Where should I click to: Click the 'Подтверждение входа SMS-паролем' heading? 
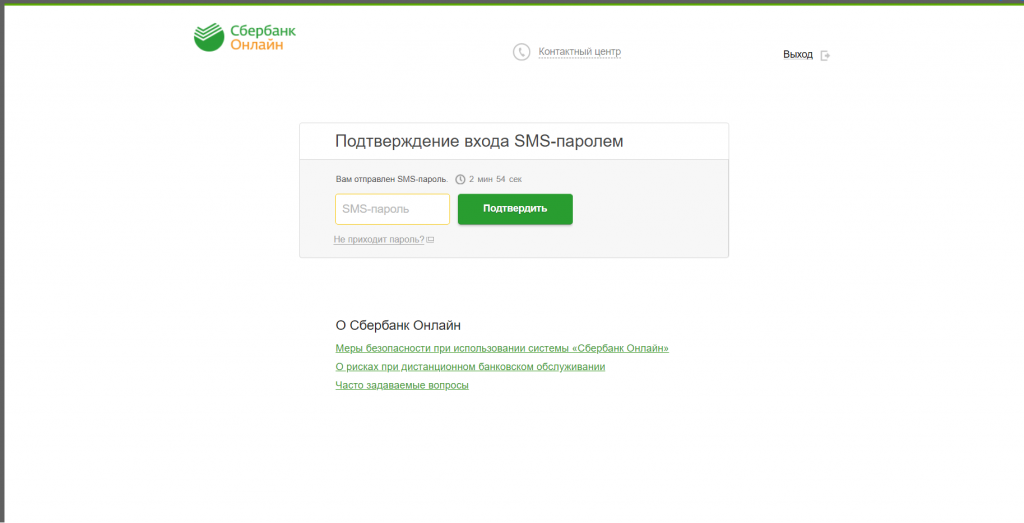tap(479, 141)
